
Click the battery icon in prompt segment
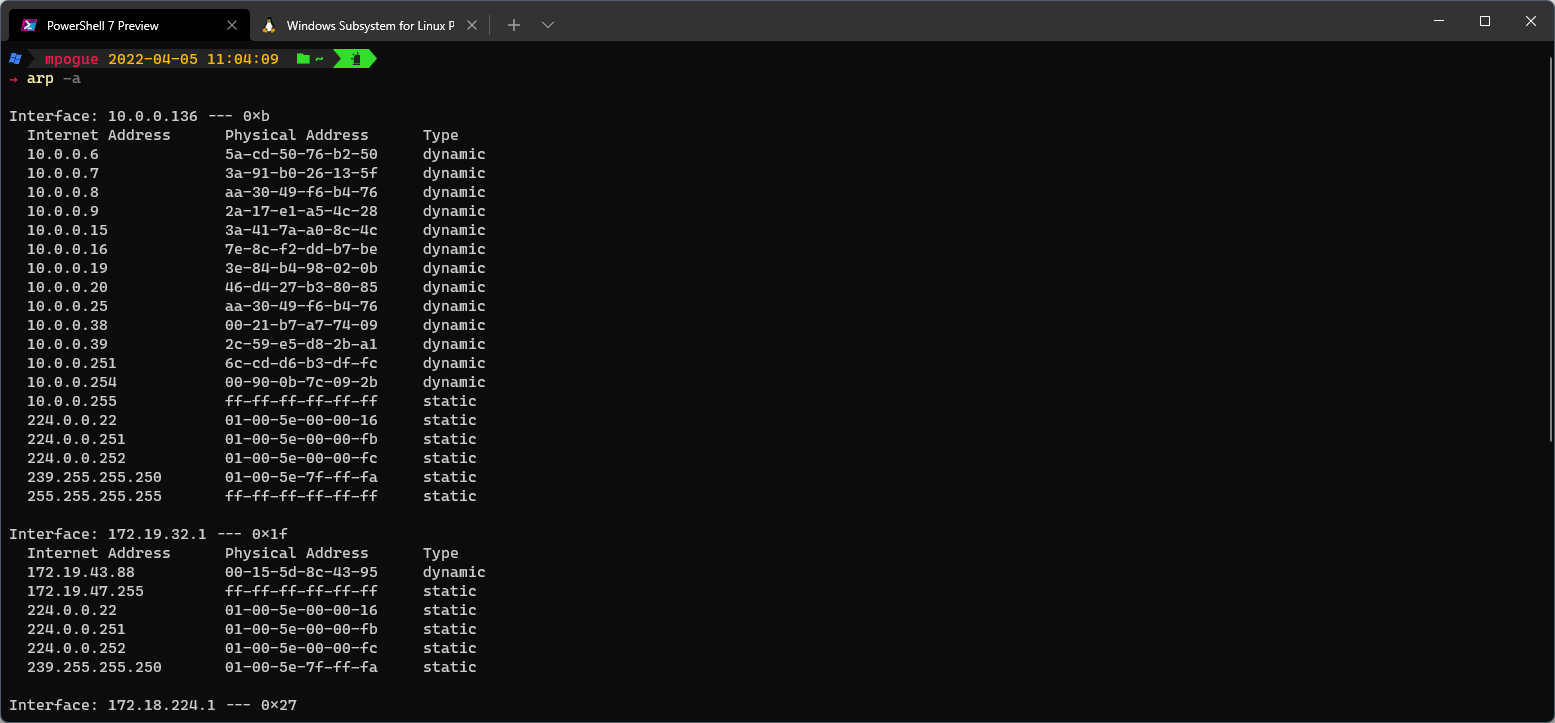tap(354, 59)
